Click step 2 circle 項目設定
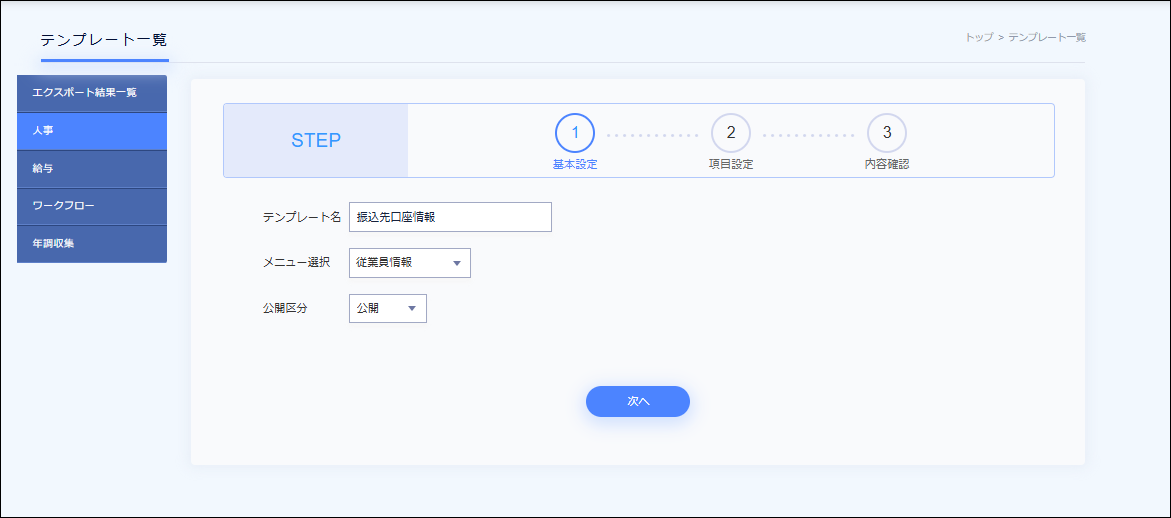This screenshot has width=1171, height=518. (731, 133)
